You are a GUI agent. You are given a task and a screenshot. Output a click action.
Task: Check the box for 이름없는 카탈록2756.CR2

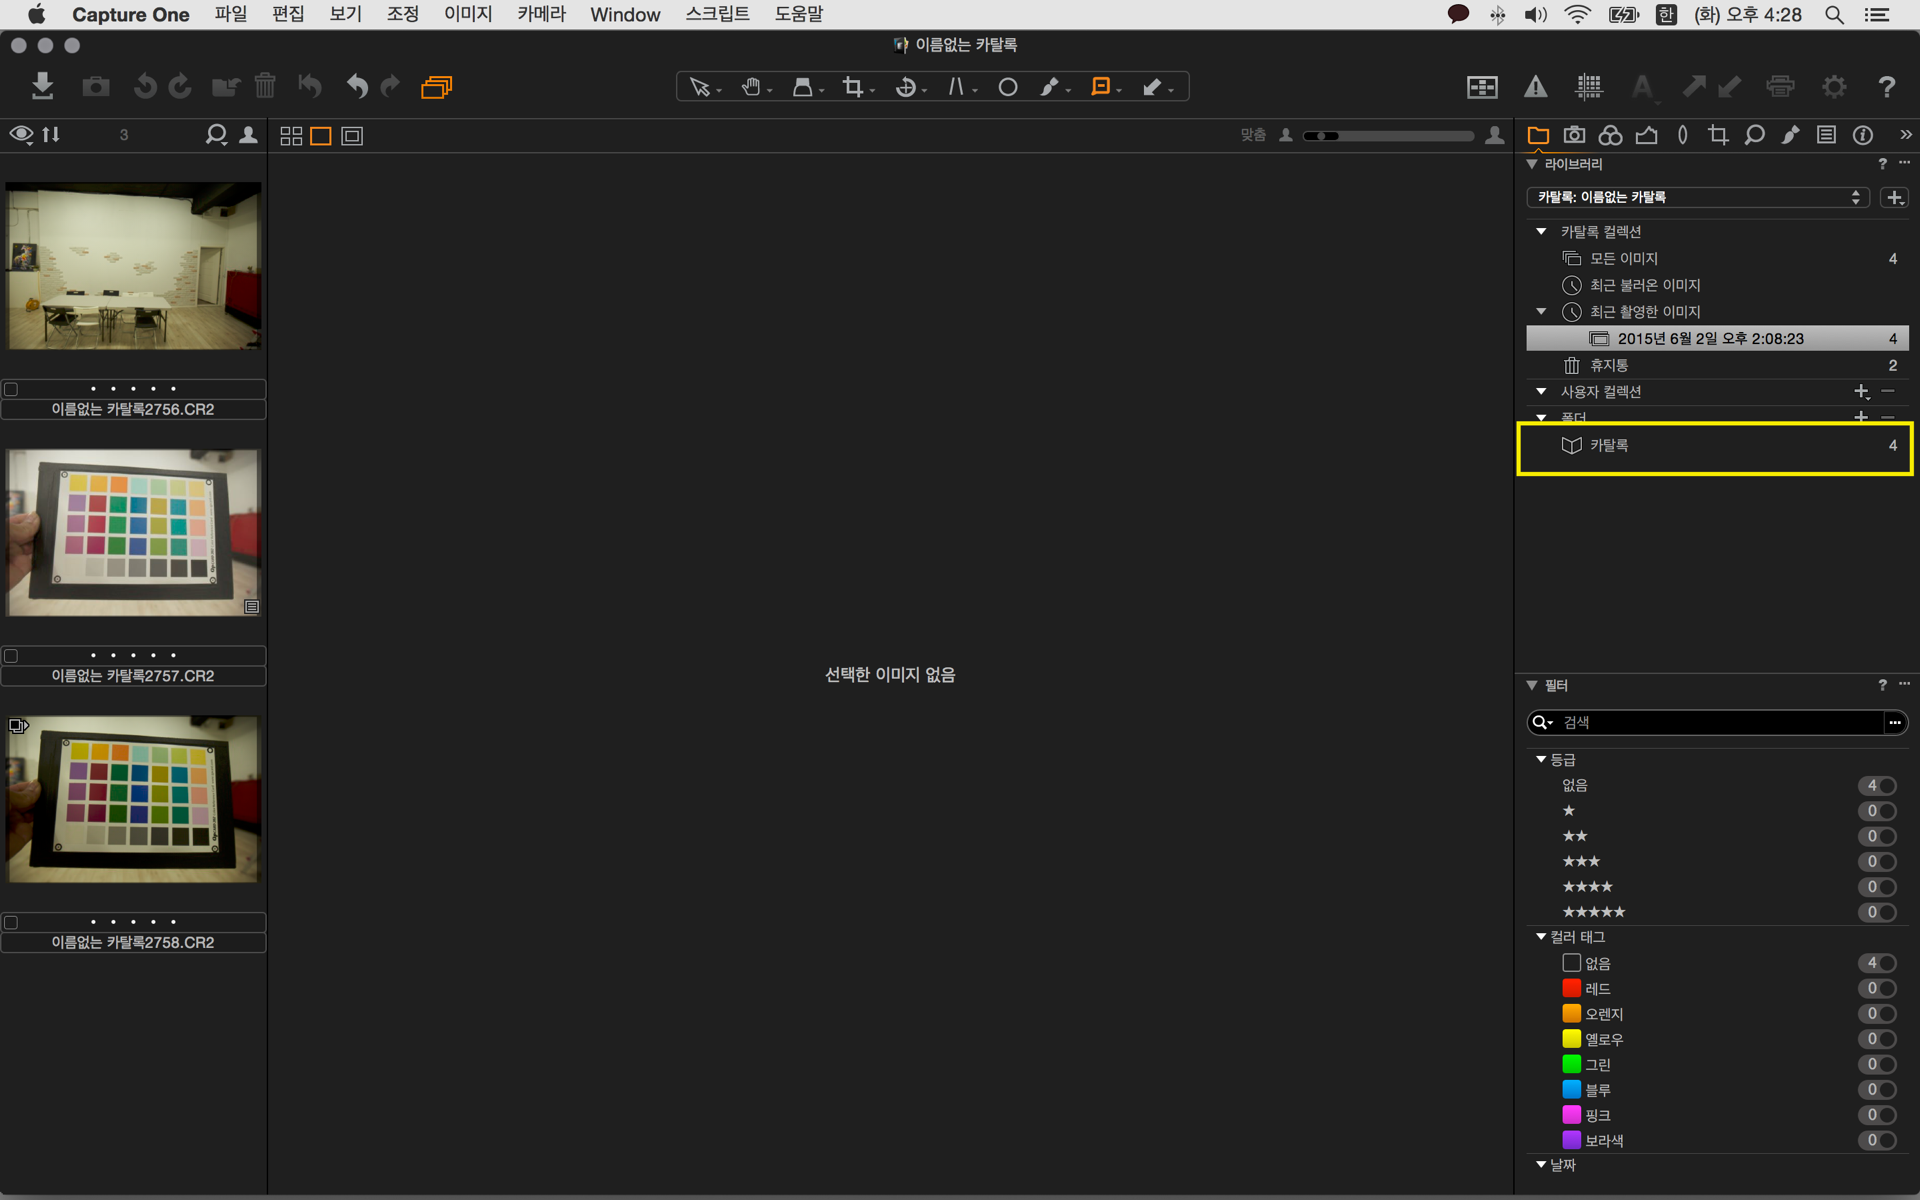coord(12,389)
